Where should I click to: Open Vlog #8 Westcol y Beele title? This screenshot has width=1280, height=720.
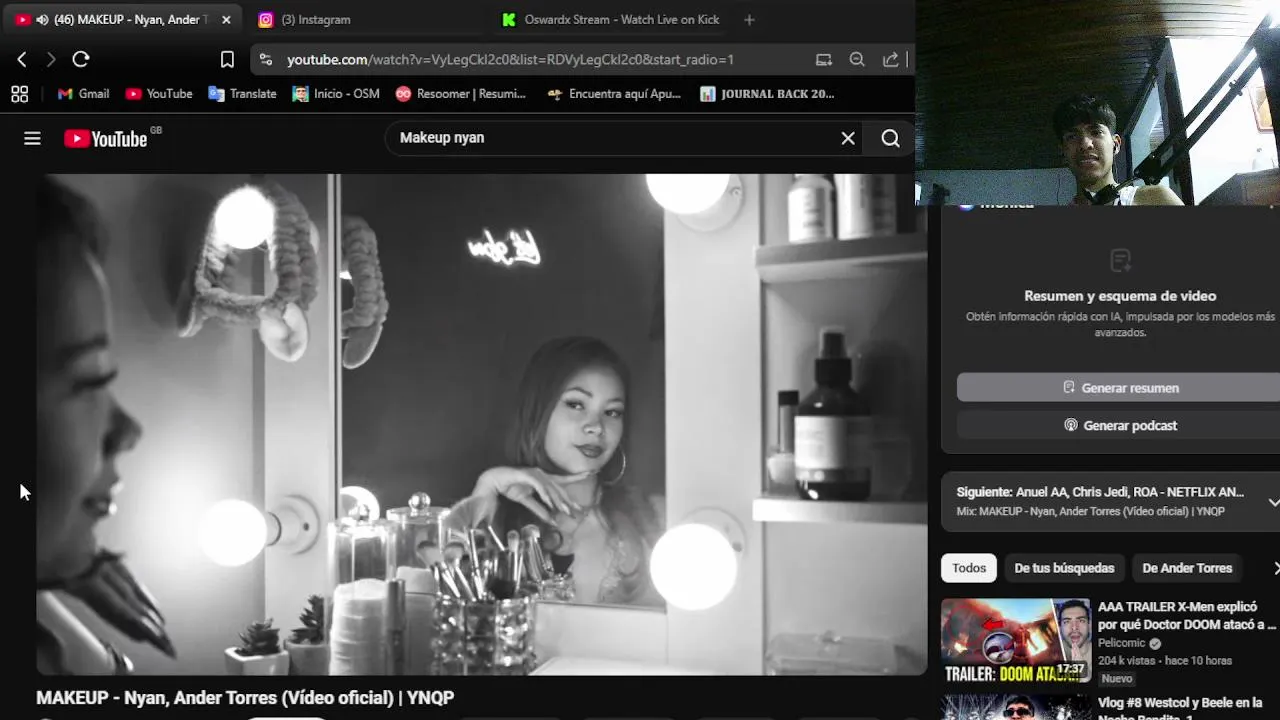(x=1180, y=709)
